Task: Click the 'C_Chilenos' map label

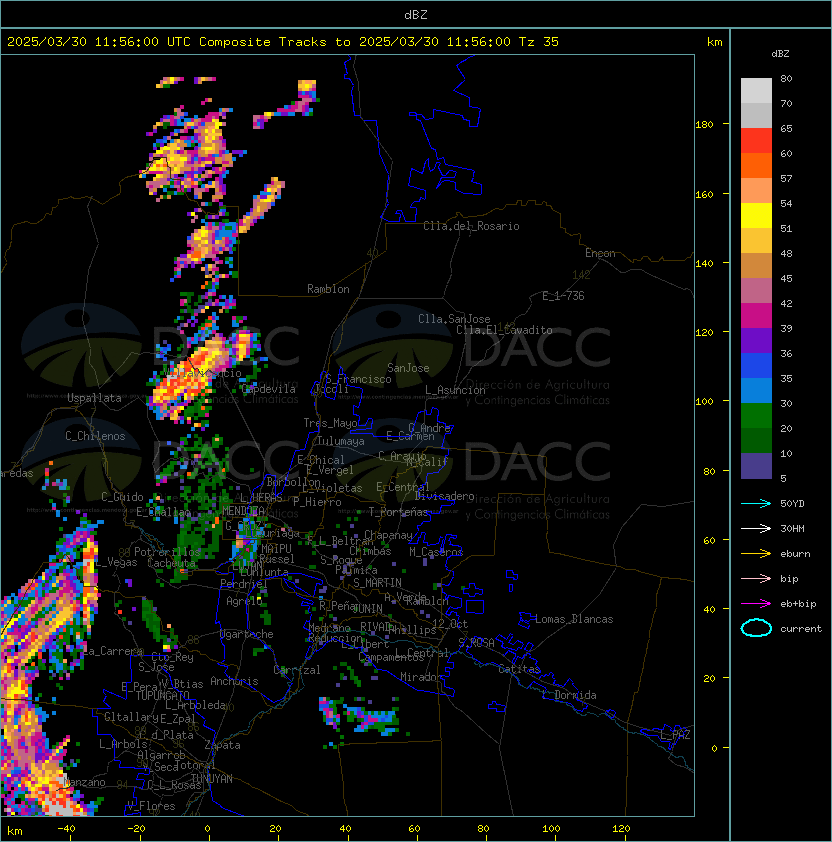Action: coord(95,436)
